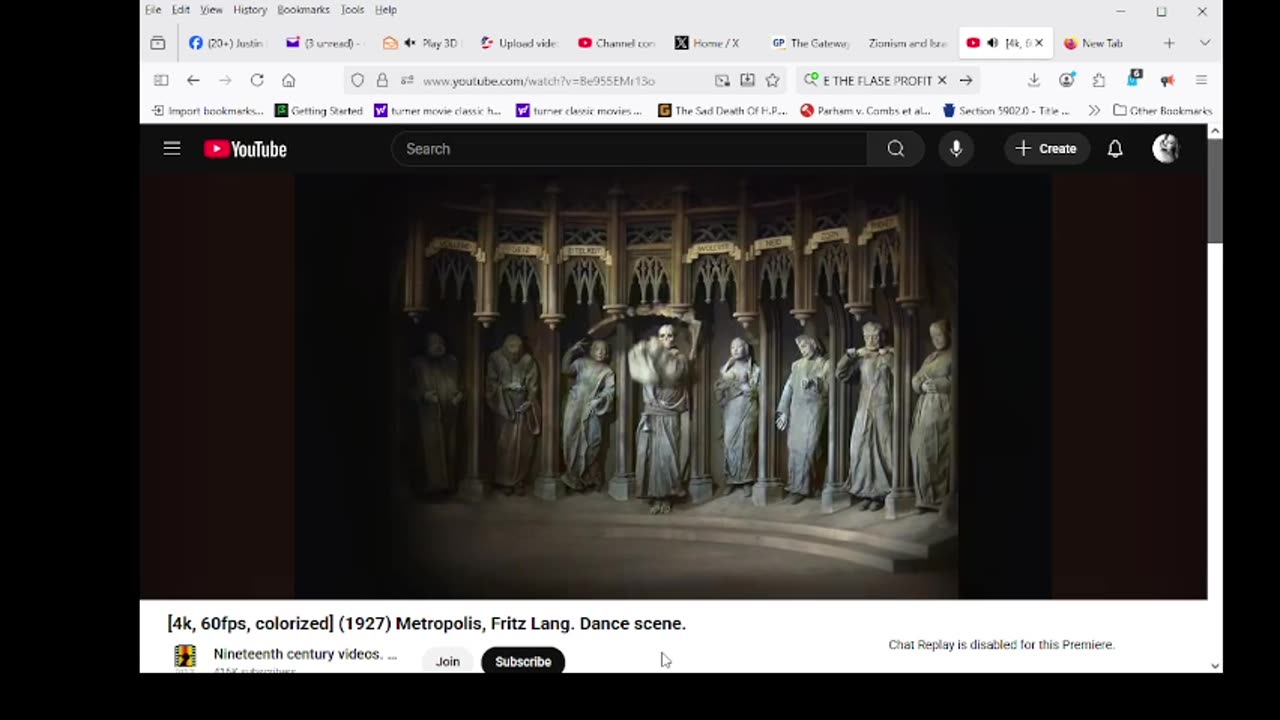Toggle the Firefox sidebar button
Screen dimensions: 1280x720
(x=161, y=80)
